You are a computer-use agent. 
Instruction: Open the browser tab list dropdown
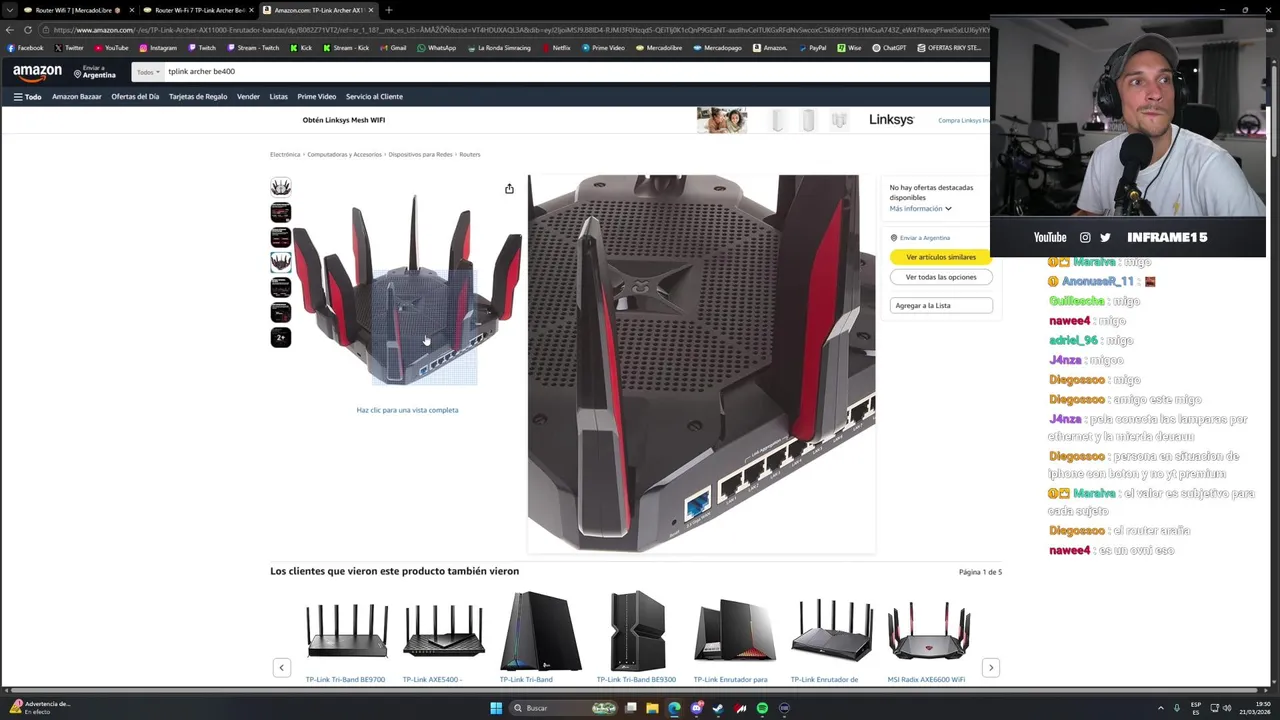pyautogui.click(x=9, y=10)
